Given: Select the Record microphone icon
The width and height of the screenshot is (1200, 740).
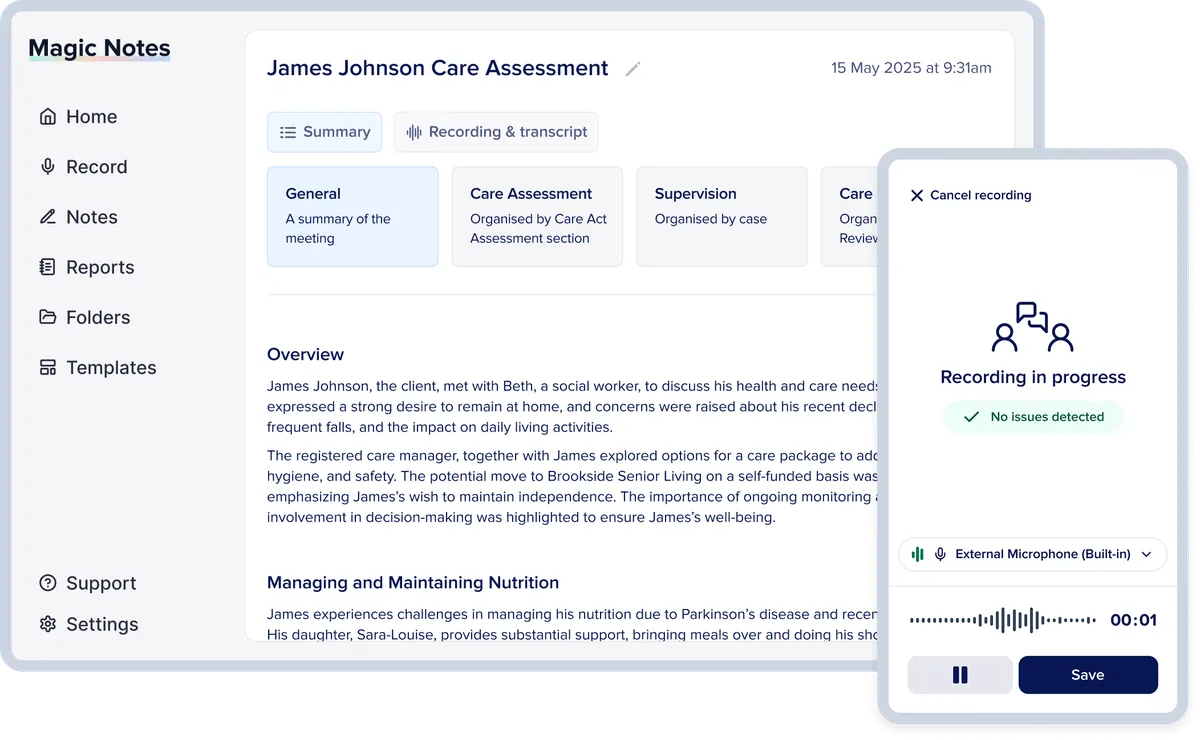Looking at the screenshot, I should tap(46, 166).
